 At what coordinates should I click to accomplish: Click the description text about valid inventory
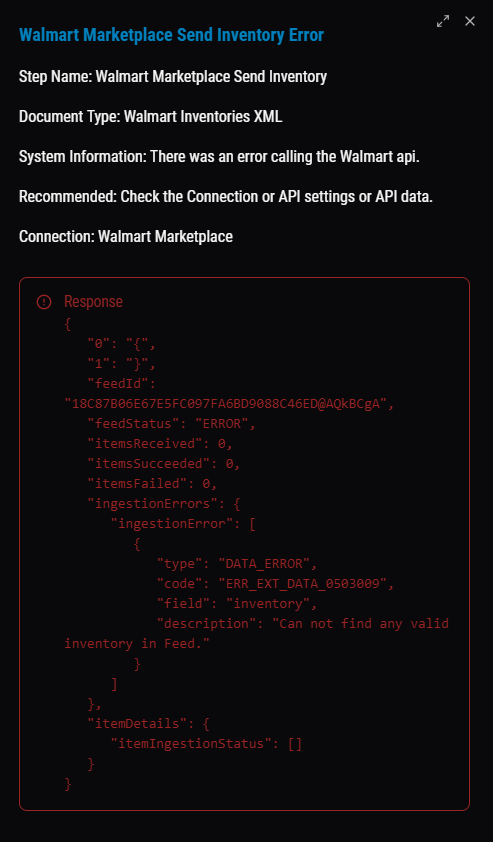tap(257, 634)
